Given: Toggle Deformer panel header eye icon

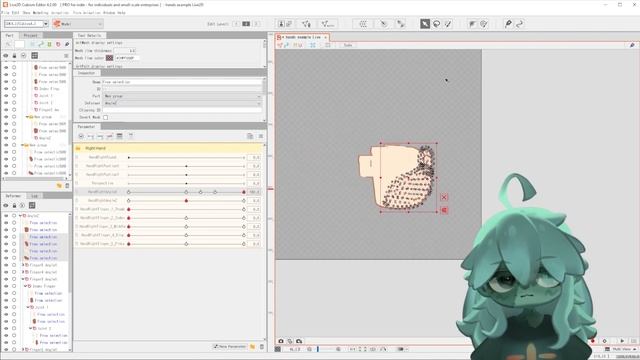Looking at the screenshot, I should click(x=6, y=205).
